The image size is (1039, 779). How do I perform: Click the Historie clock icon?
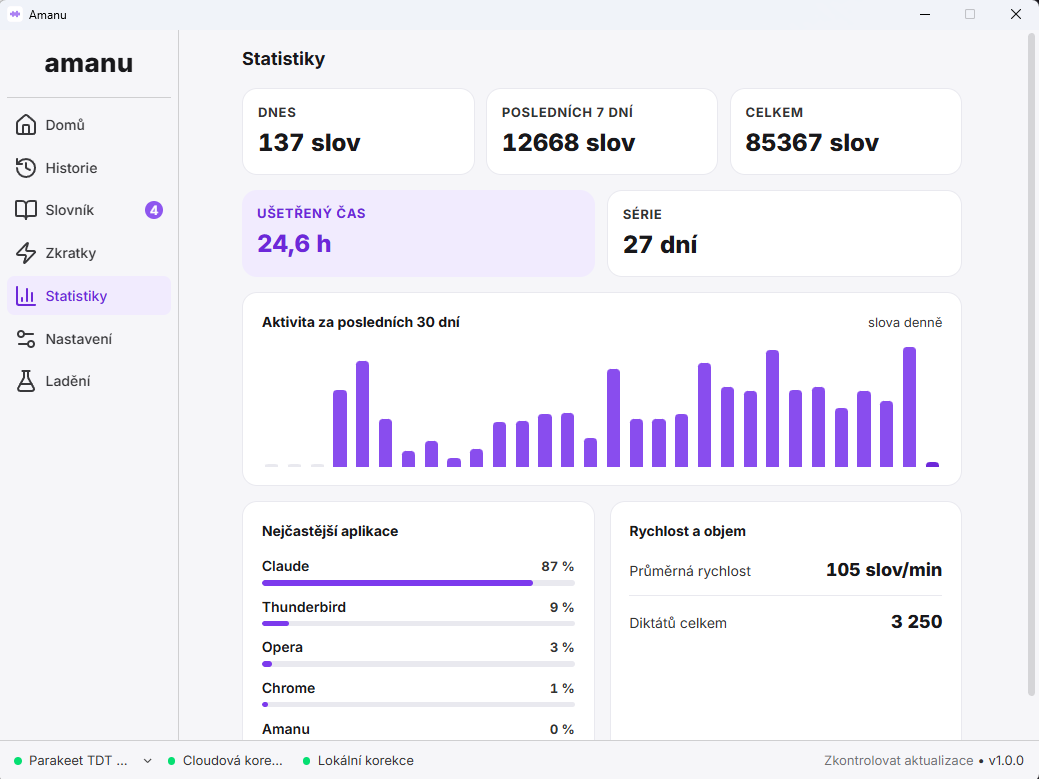point(26,168)
